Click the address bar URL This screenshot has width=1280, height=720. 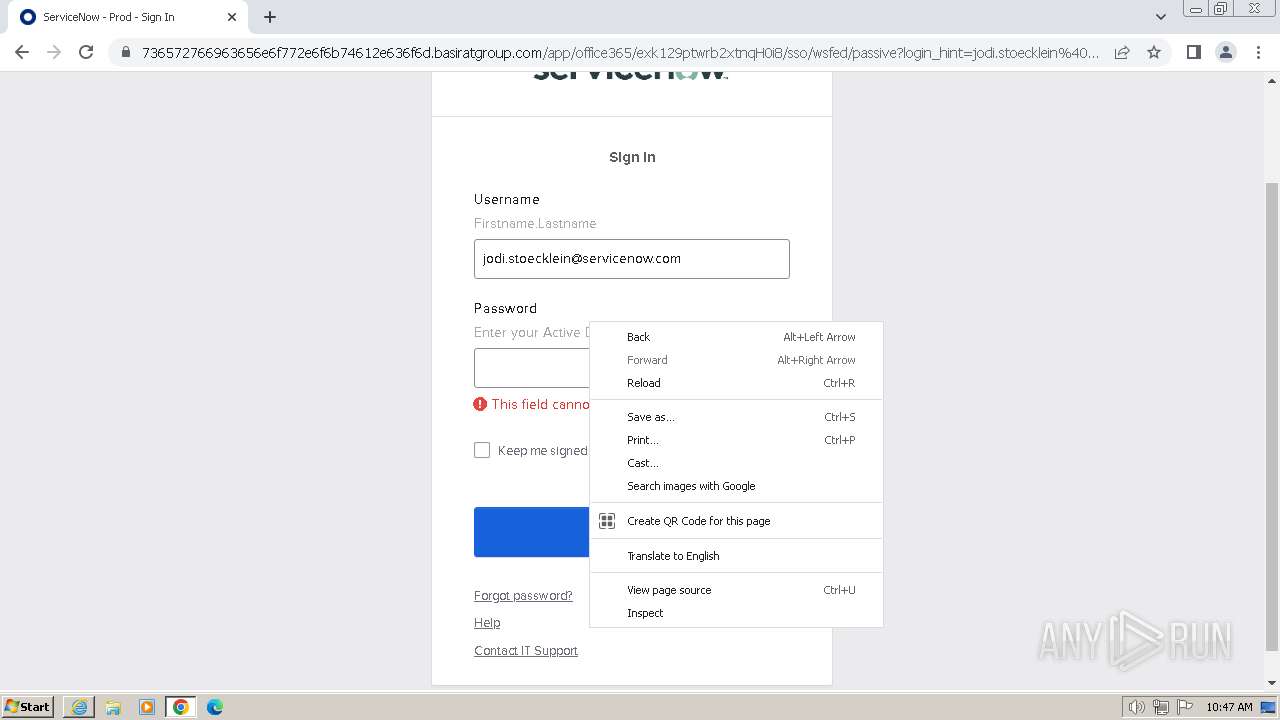(620, 52)
